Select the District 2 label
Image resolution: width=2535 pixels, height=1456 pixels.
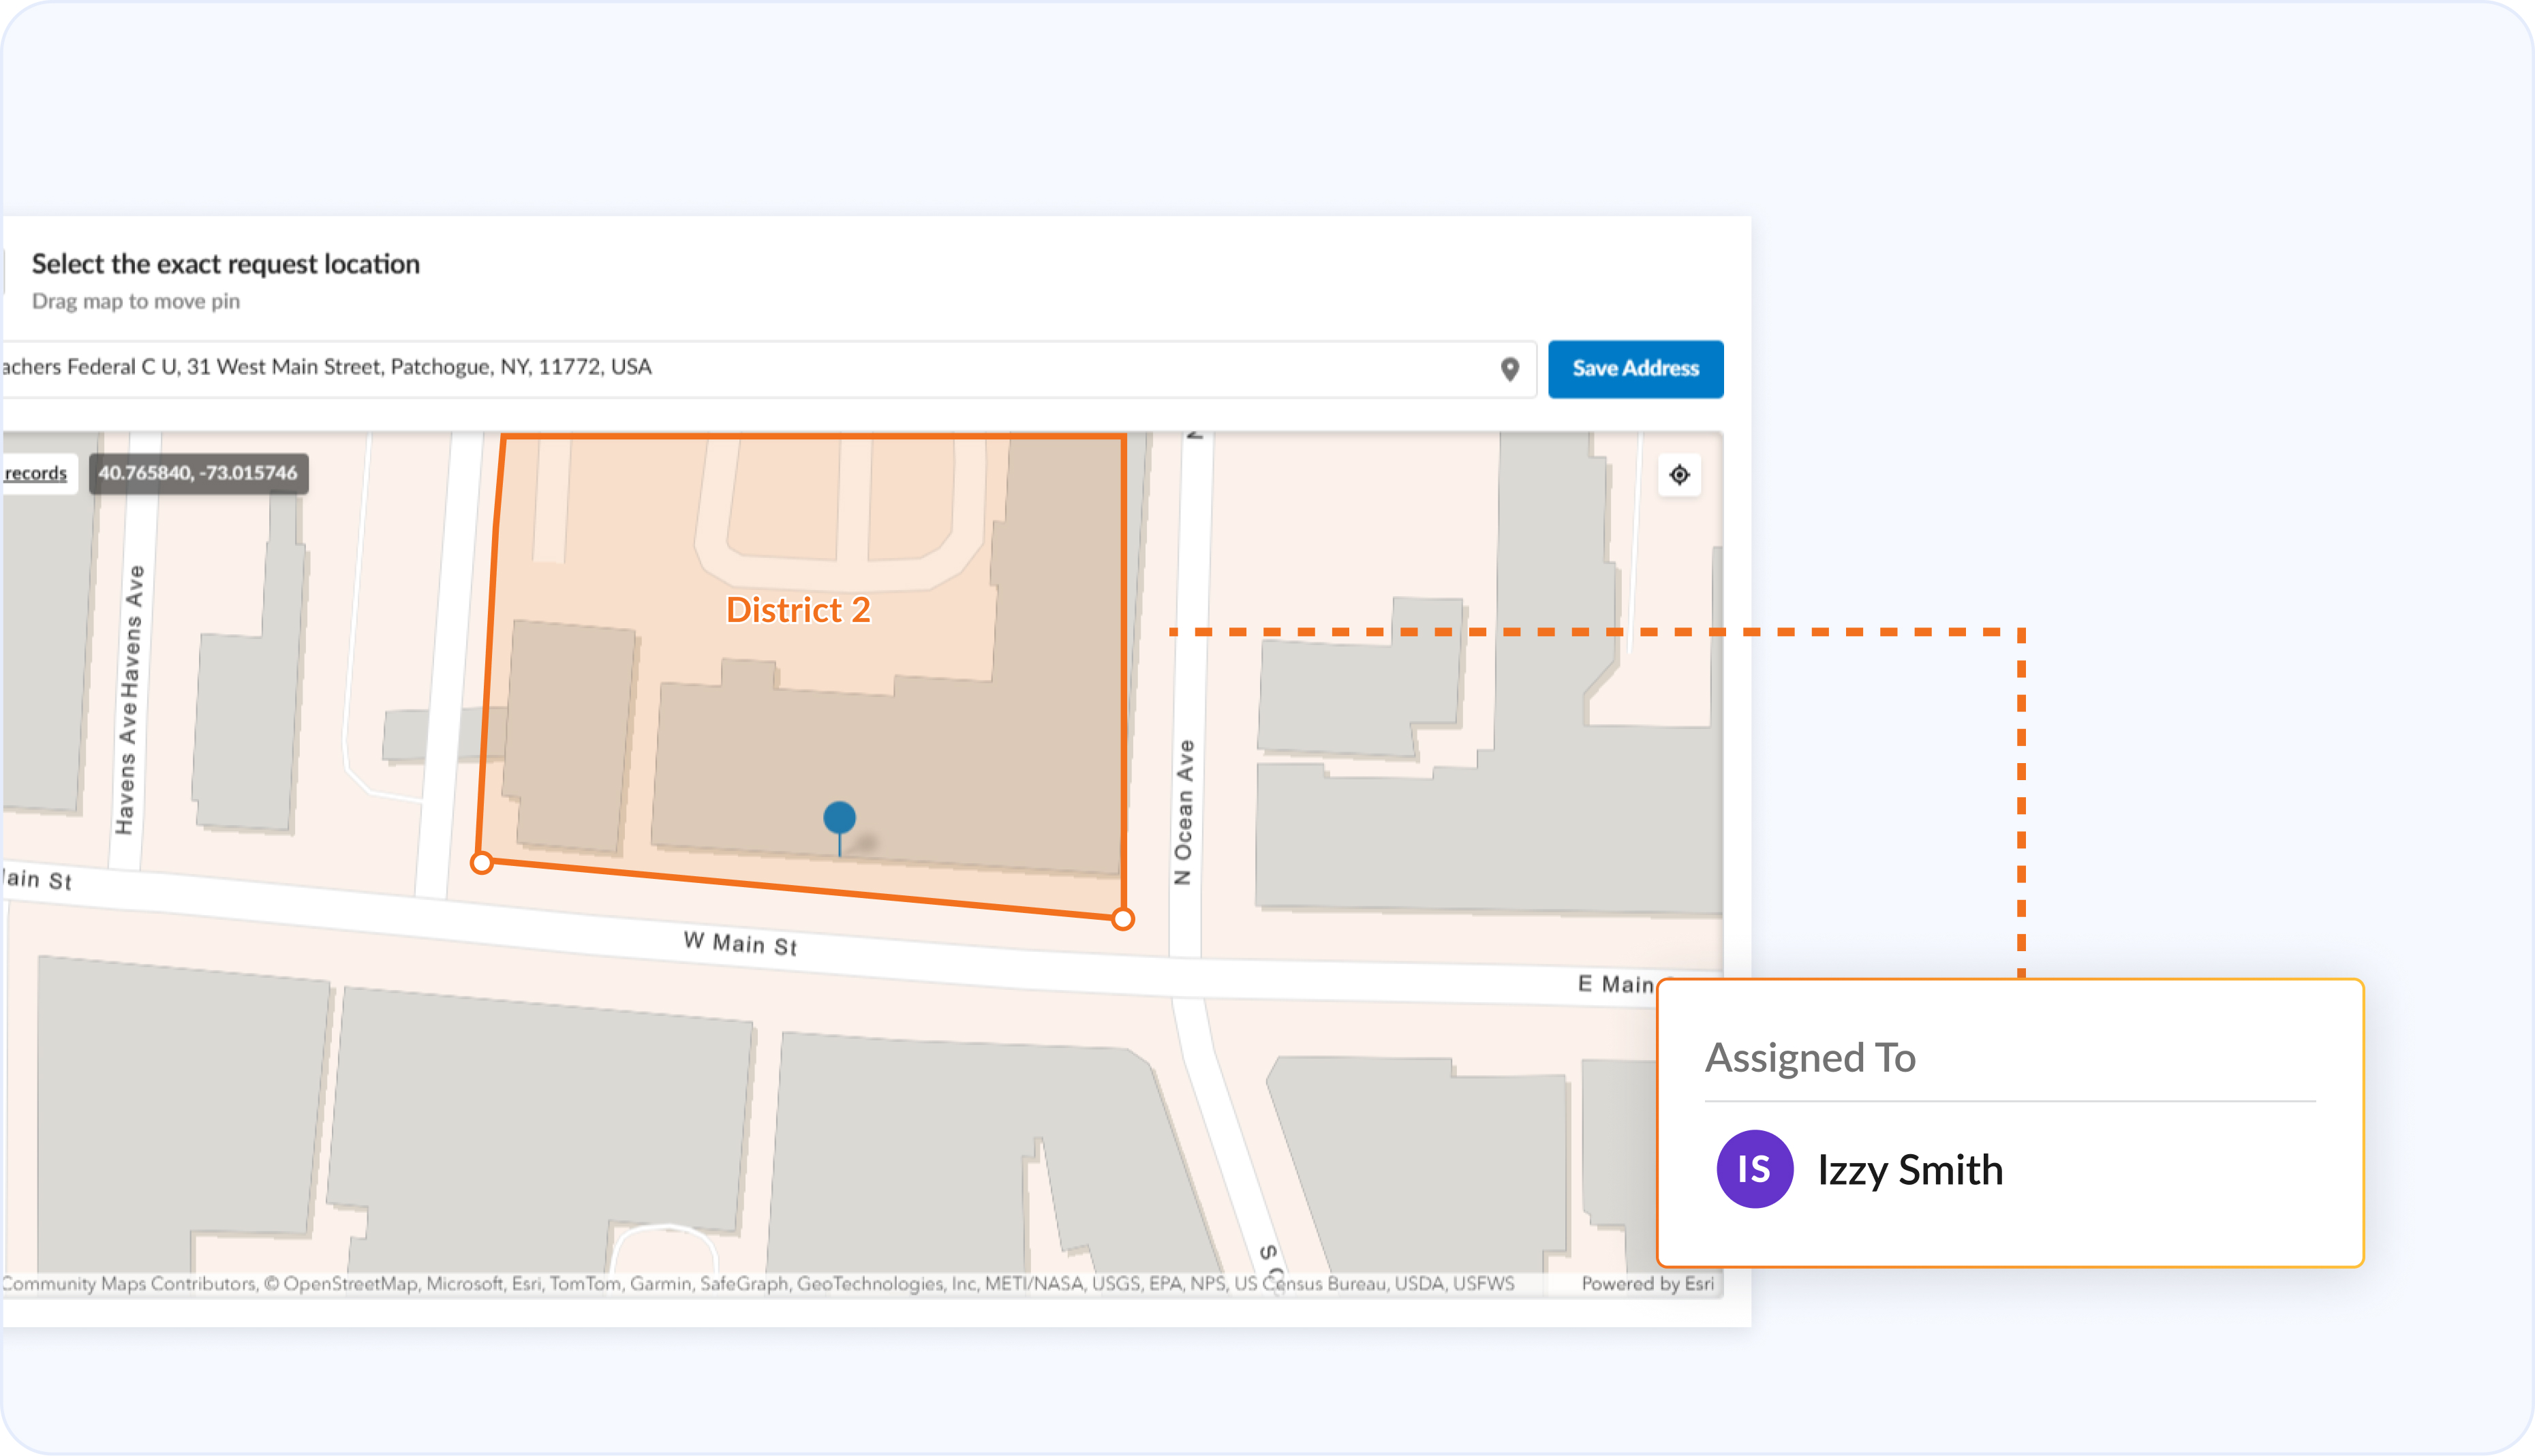[798, 610]
